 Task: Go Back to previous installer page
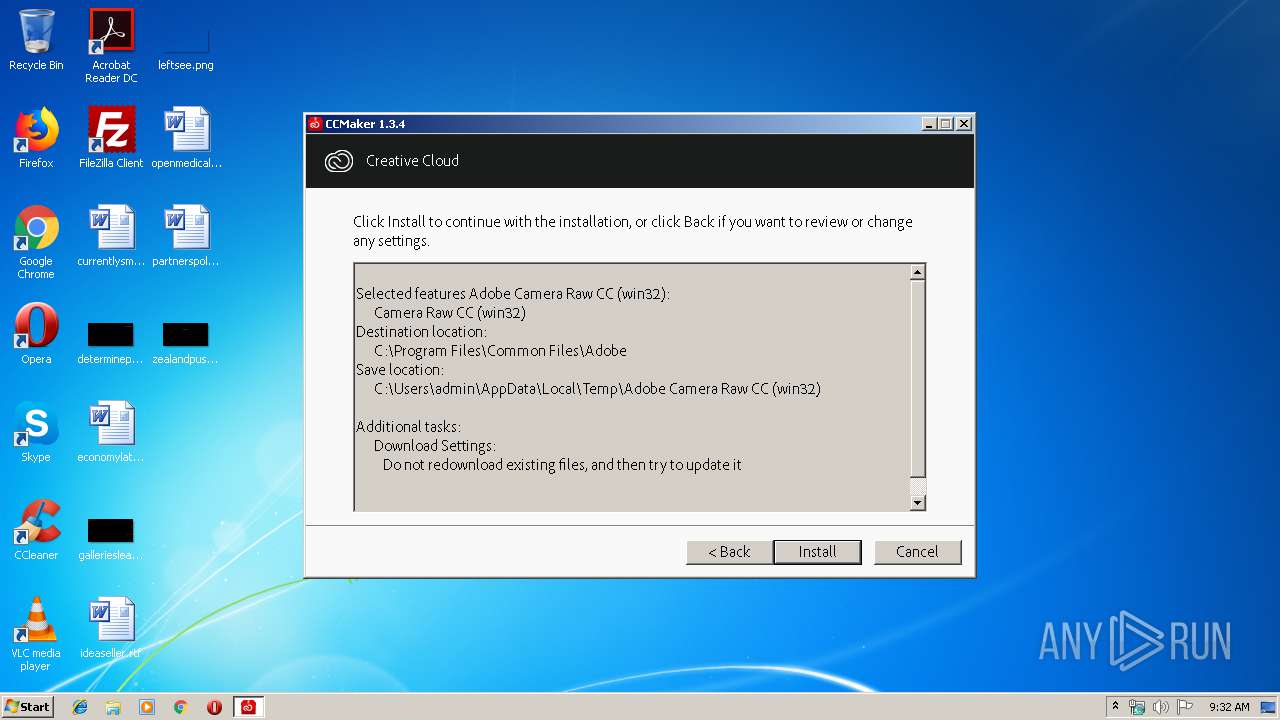coord(729,552)
